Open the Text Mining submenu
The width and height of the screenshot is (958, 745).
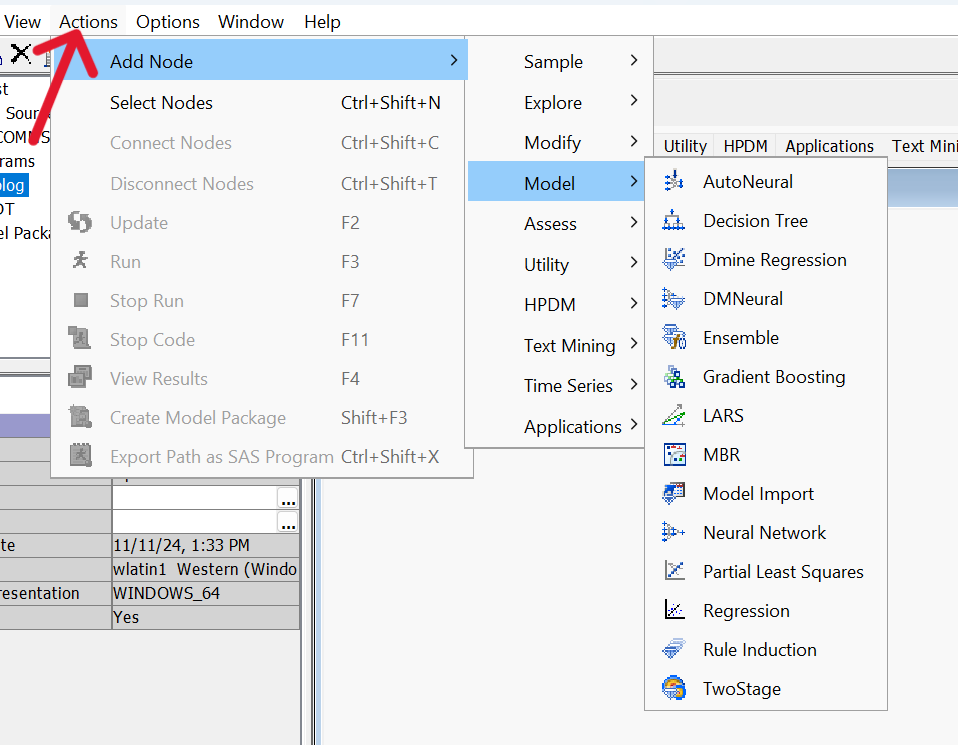[x=569, y=346]
